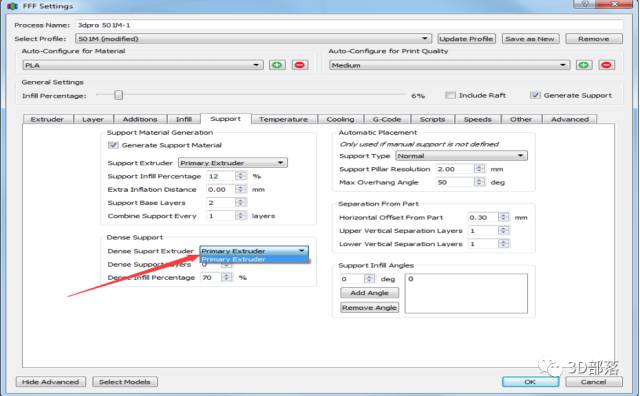Collapse the Dense Support Extruder combo box
Screen dimensions: 640x396
coord(254,251)
